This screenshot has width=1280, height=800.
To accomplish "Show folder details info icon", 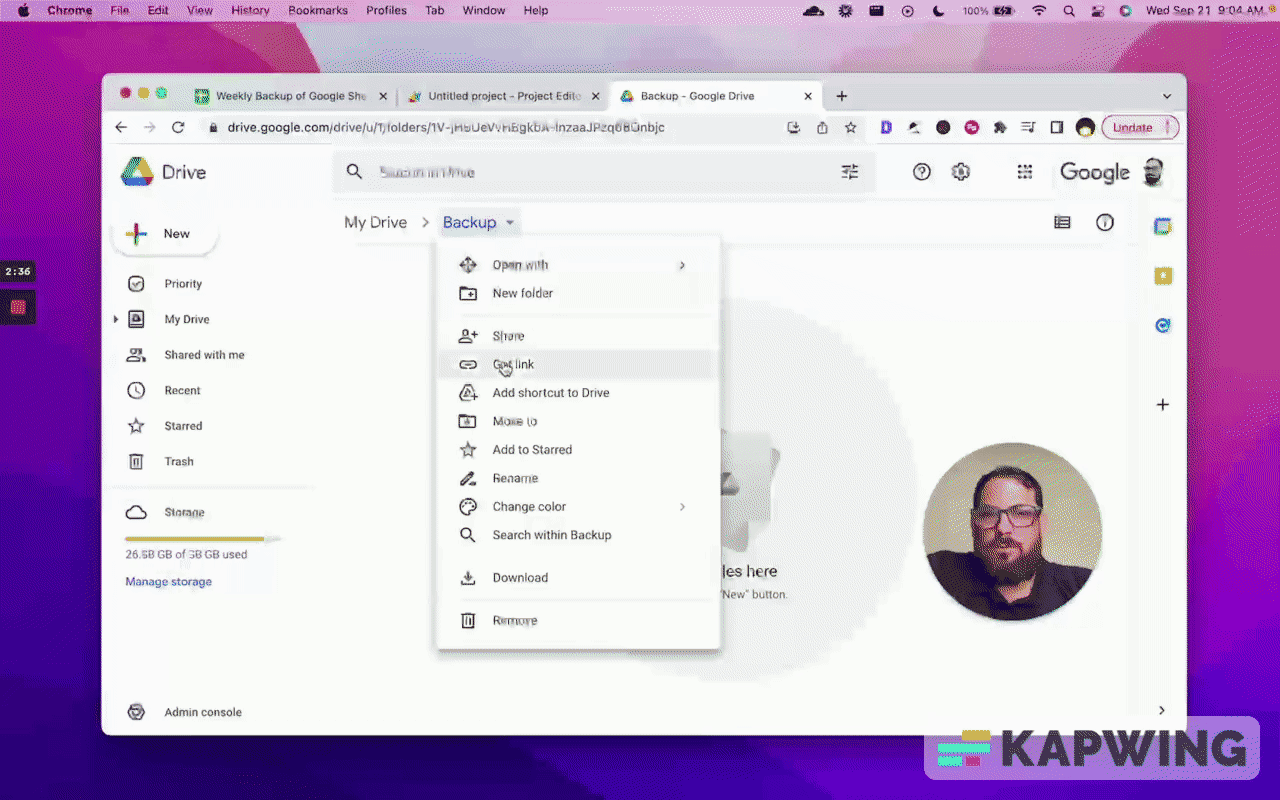I will (1105, 223).
